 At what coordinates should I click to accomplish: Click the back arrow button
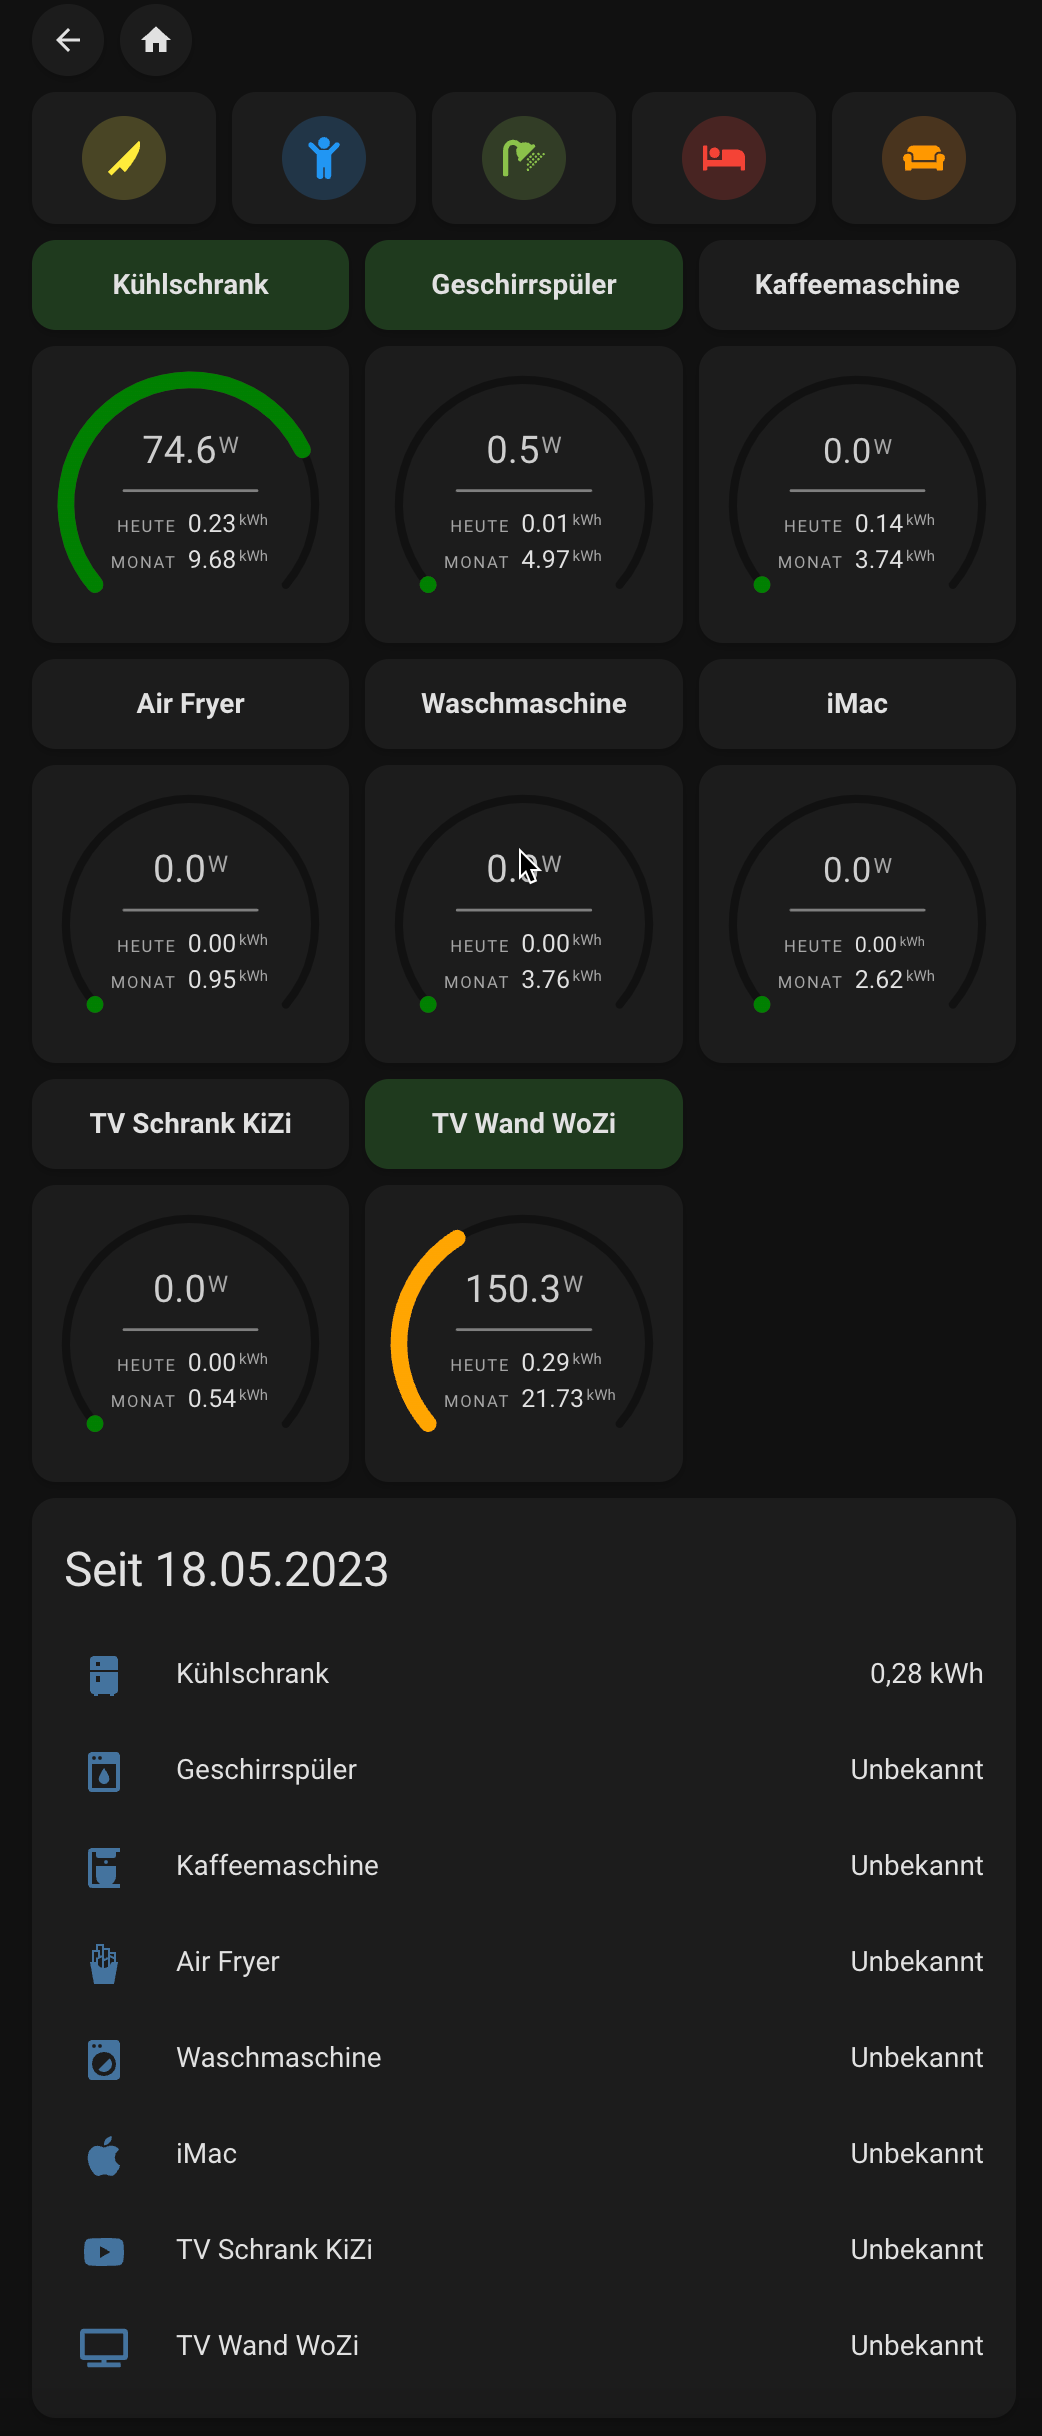[x=68, y=40]
